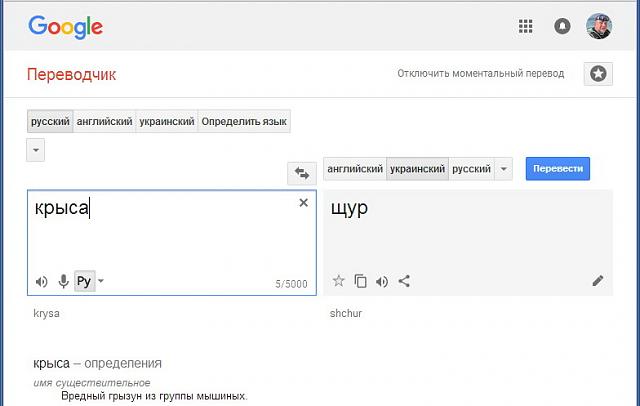640x406 pixels.
Task: Toggle the Ру input tools keyboard
Action: click(x=84, y=281)
